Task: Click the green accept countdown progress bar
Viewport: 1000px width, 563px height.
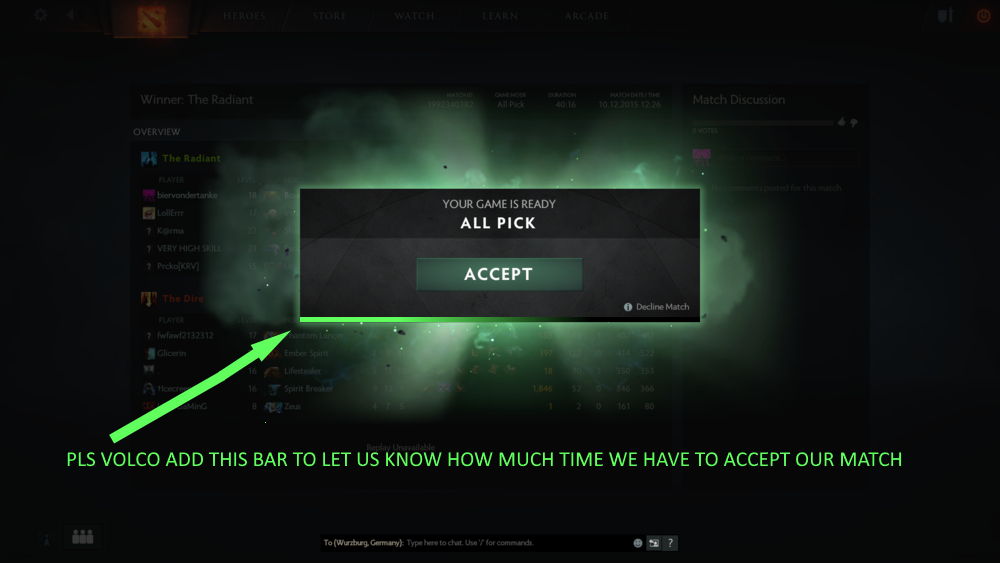Action: [499, 319]
